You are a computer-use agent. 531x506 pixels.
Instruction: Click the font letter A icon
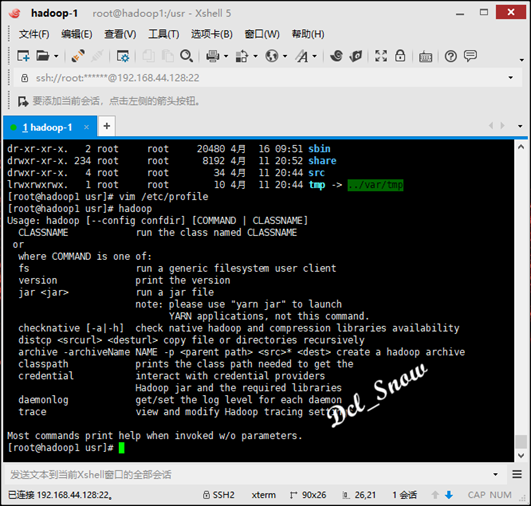point(301,56)
